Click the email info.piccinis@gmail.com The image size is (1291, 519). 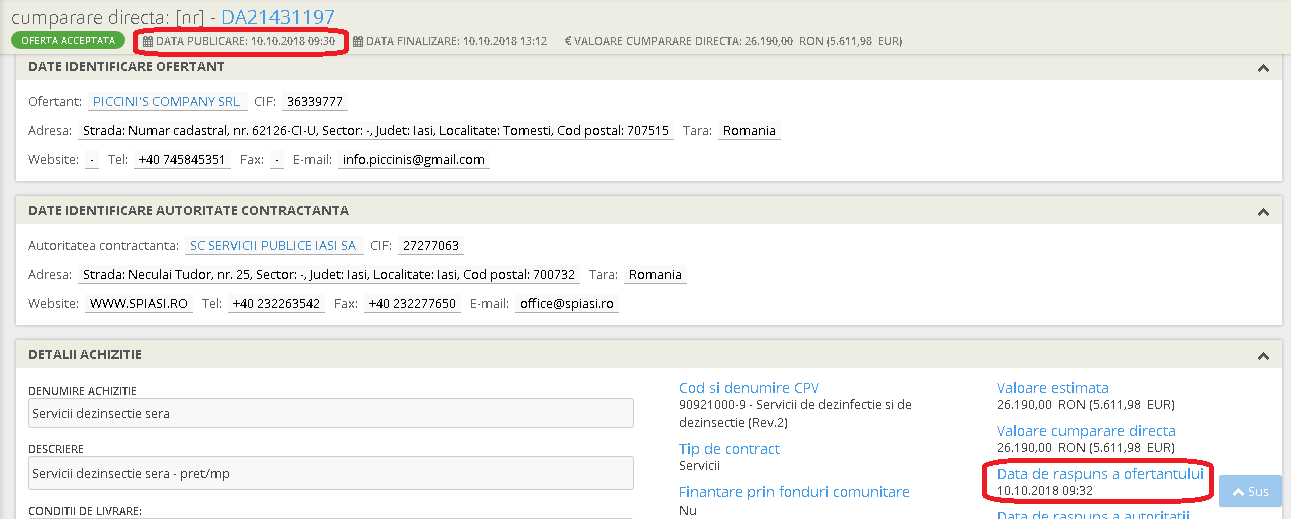click(414, 160)
